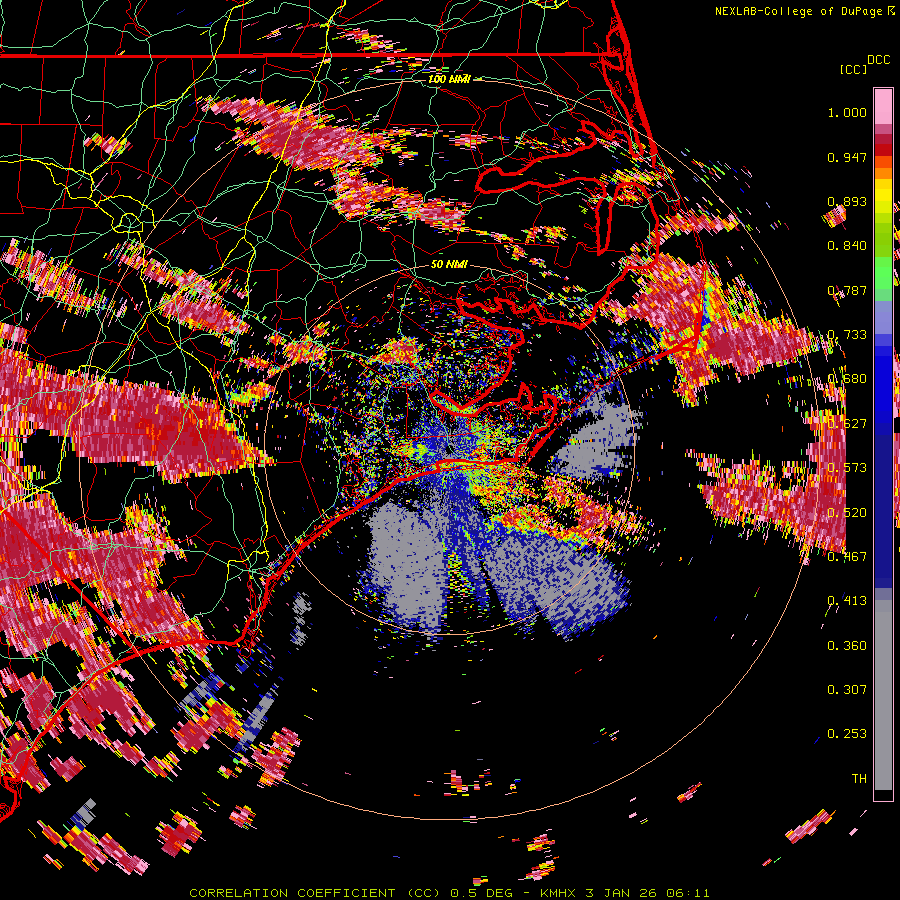Click the 50 NMI range ring label

coord(449,264)
